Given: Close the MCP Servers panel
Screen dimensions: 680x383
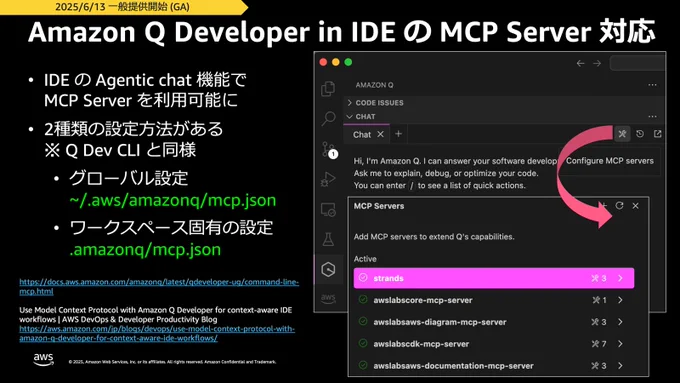Looking at the screenshot, I should (635, 206).
